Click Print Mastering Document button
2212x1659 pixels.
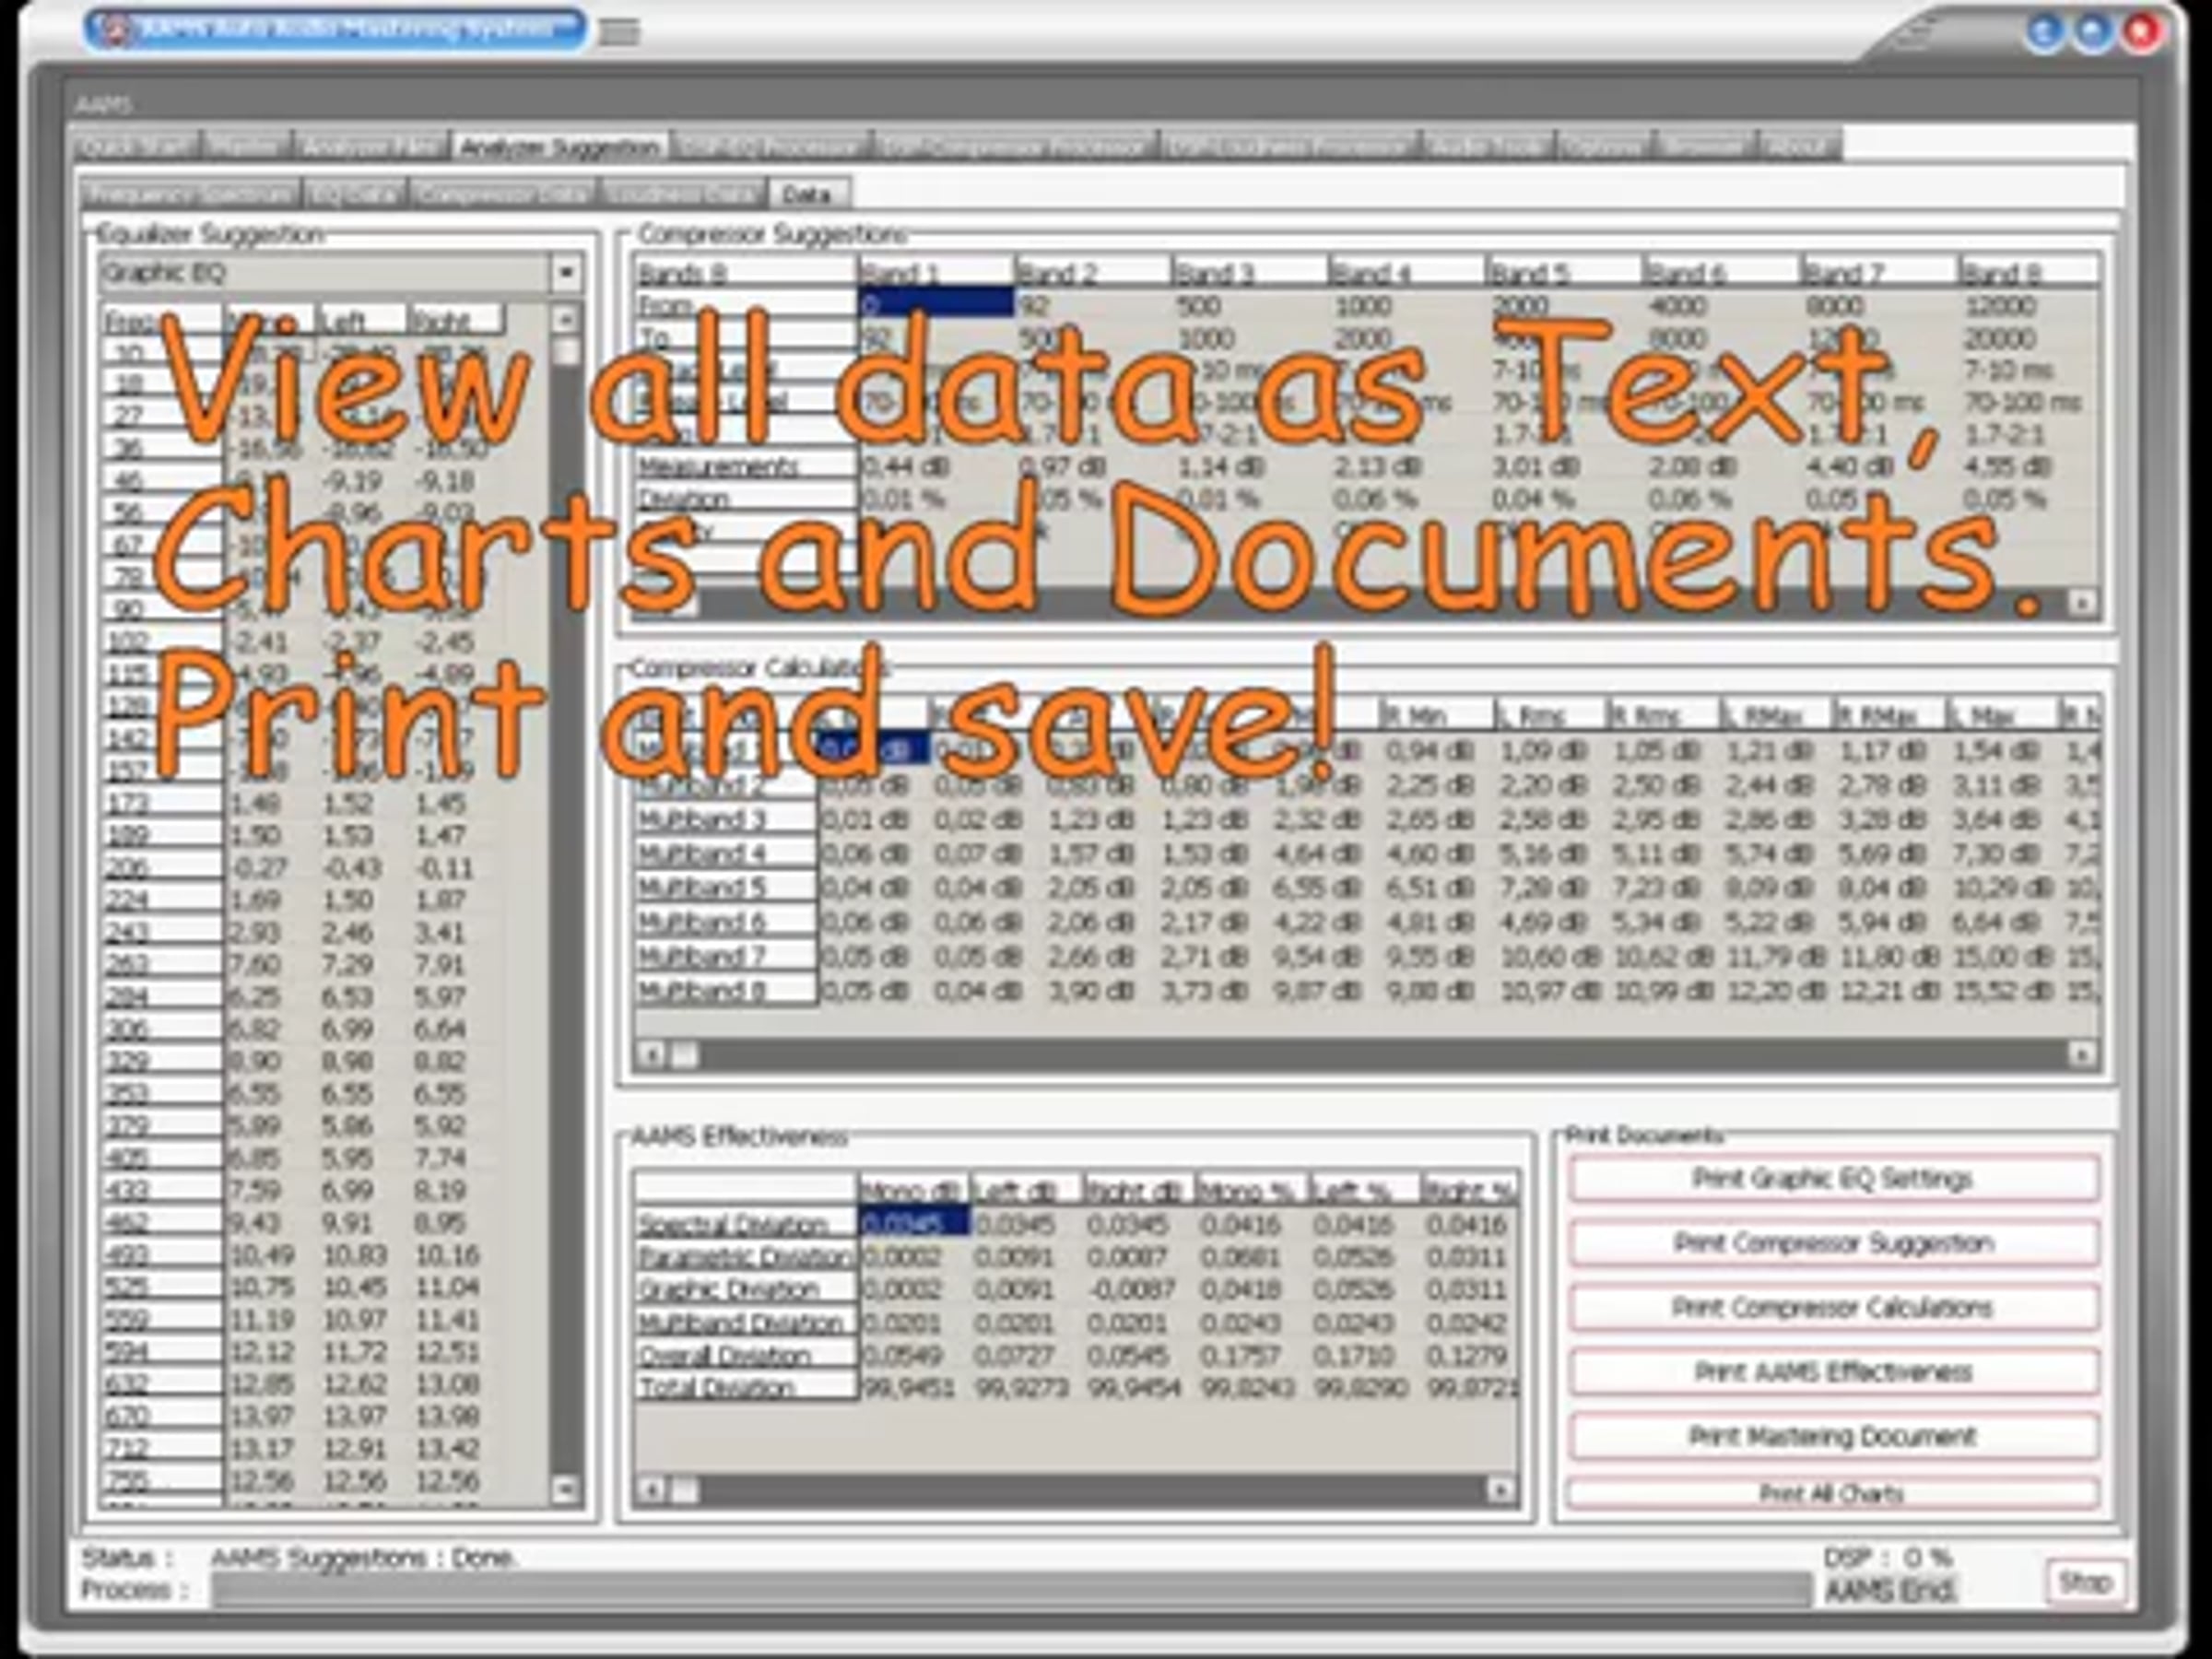point(1832,1437)
